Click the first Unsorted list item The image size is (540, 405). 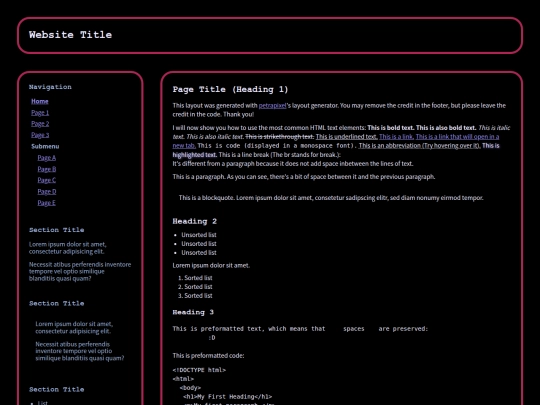tap(199, 235)
